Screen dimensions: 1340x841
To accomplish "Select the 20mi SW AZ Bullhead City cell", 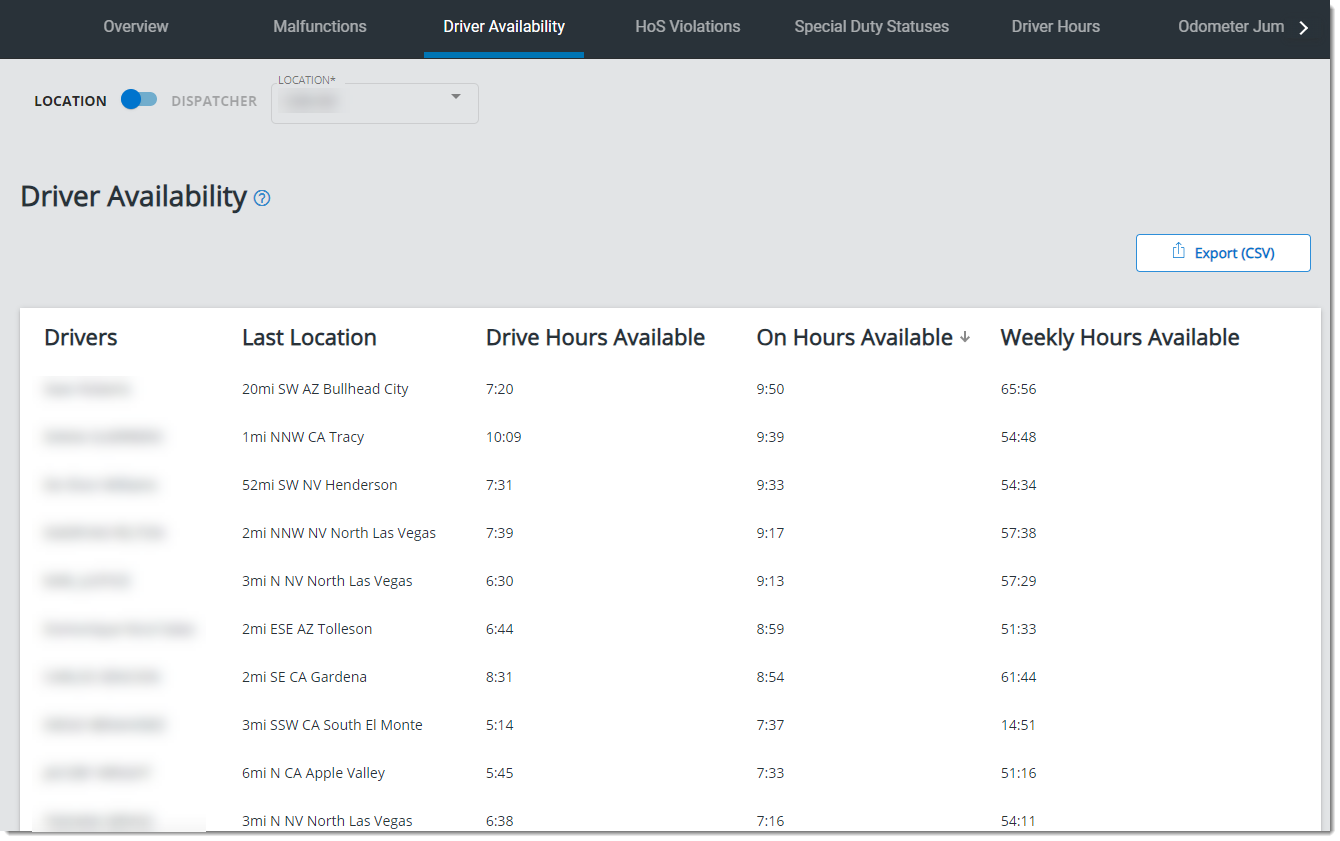I will point(325,389).
